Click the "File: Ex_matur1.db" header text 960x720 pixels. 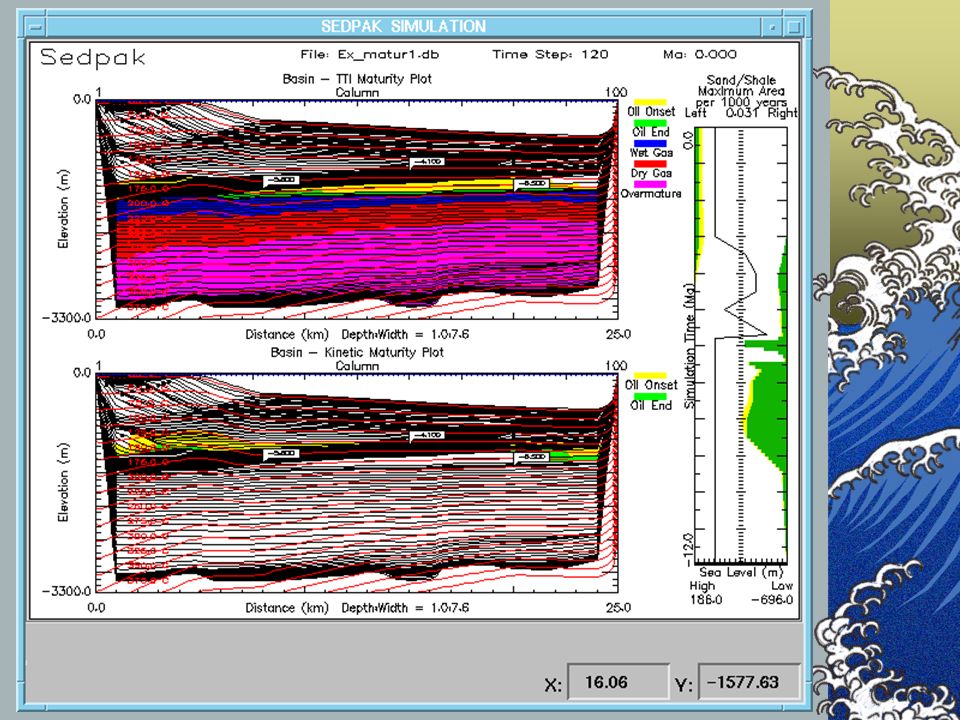(x=370, y=54)
